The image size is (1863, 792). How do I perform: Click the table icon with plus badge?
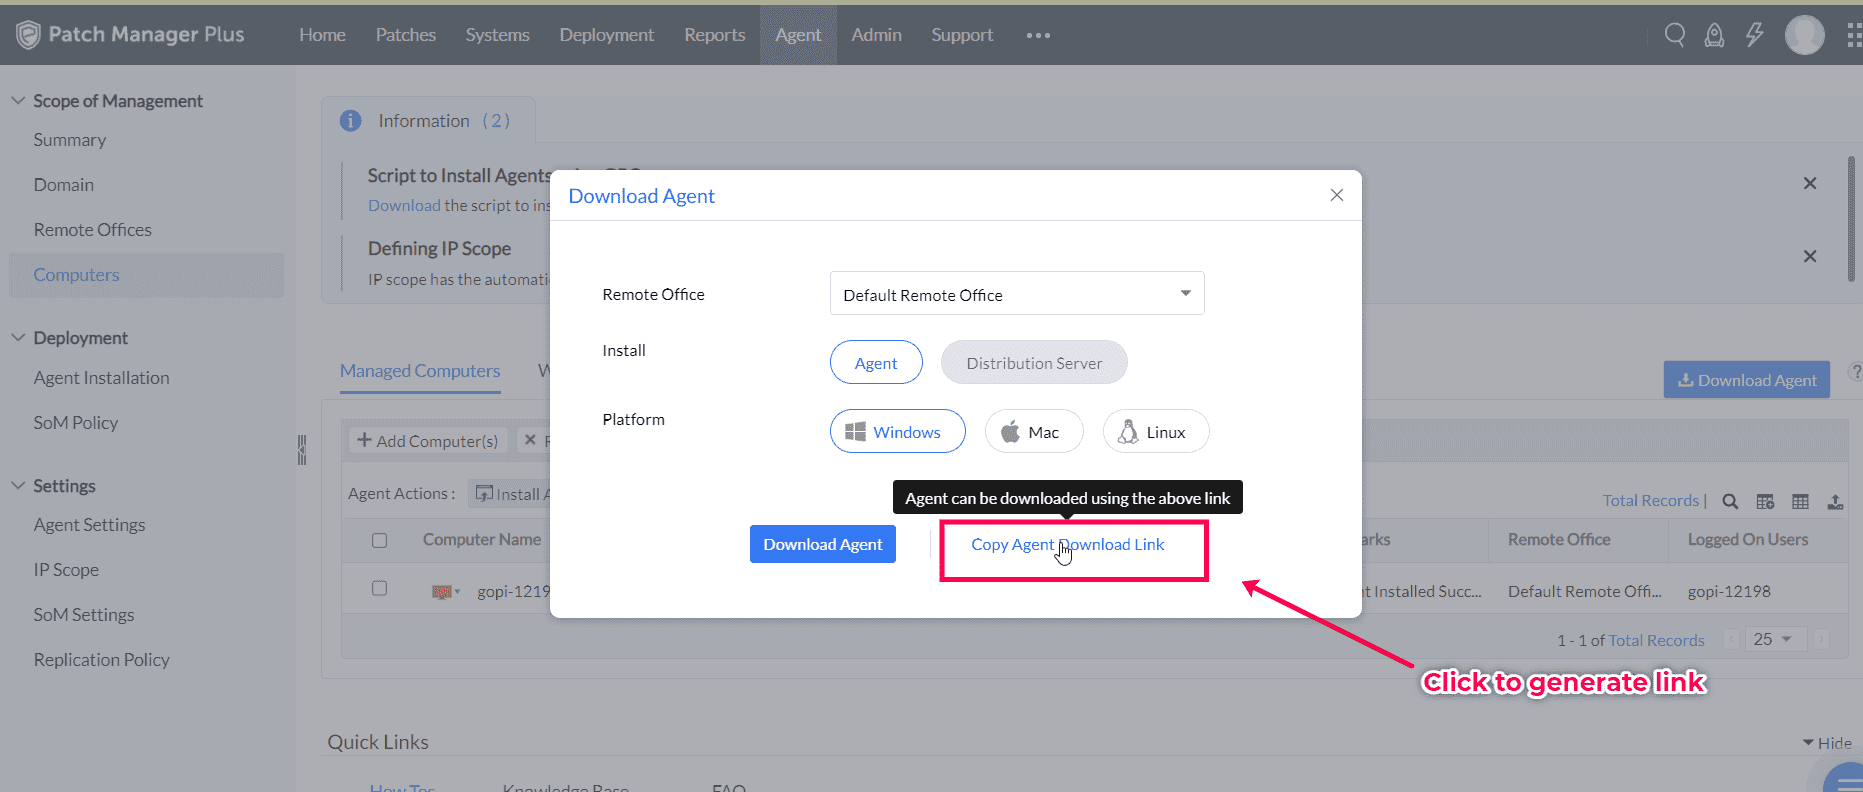click(x=1765, y=501)
